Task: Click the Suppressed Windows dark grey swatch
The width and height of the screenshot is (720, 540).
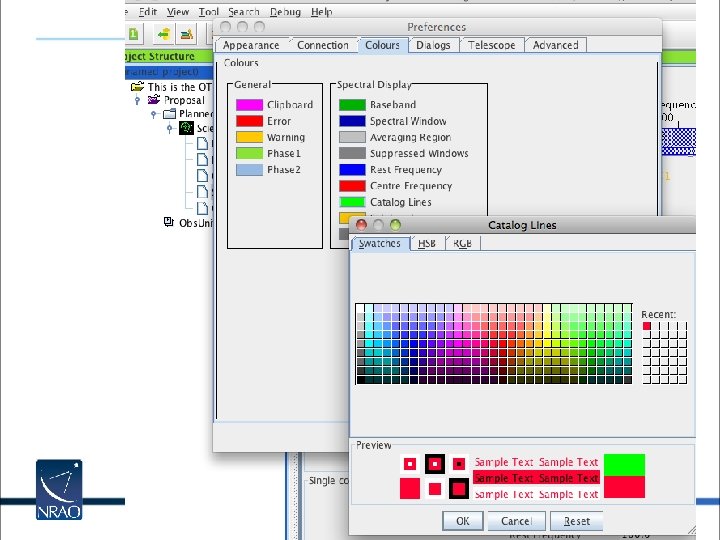Action: coord(352,153)
